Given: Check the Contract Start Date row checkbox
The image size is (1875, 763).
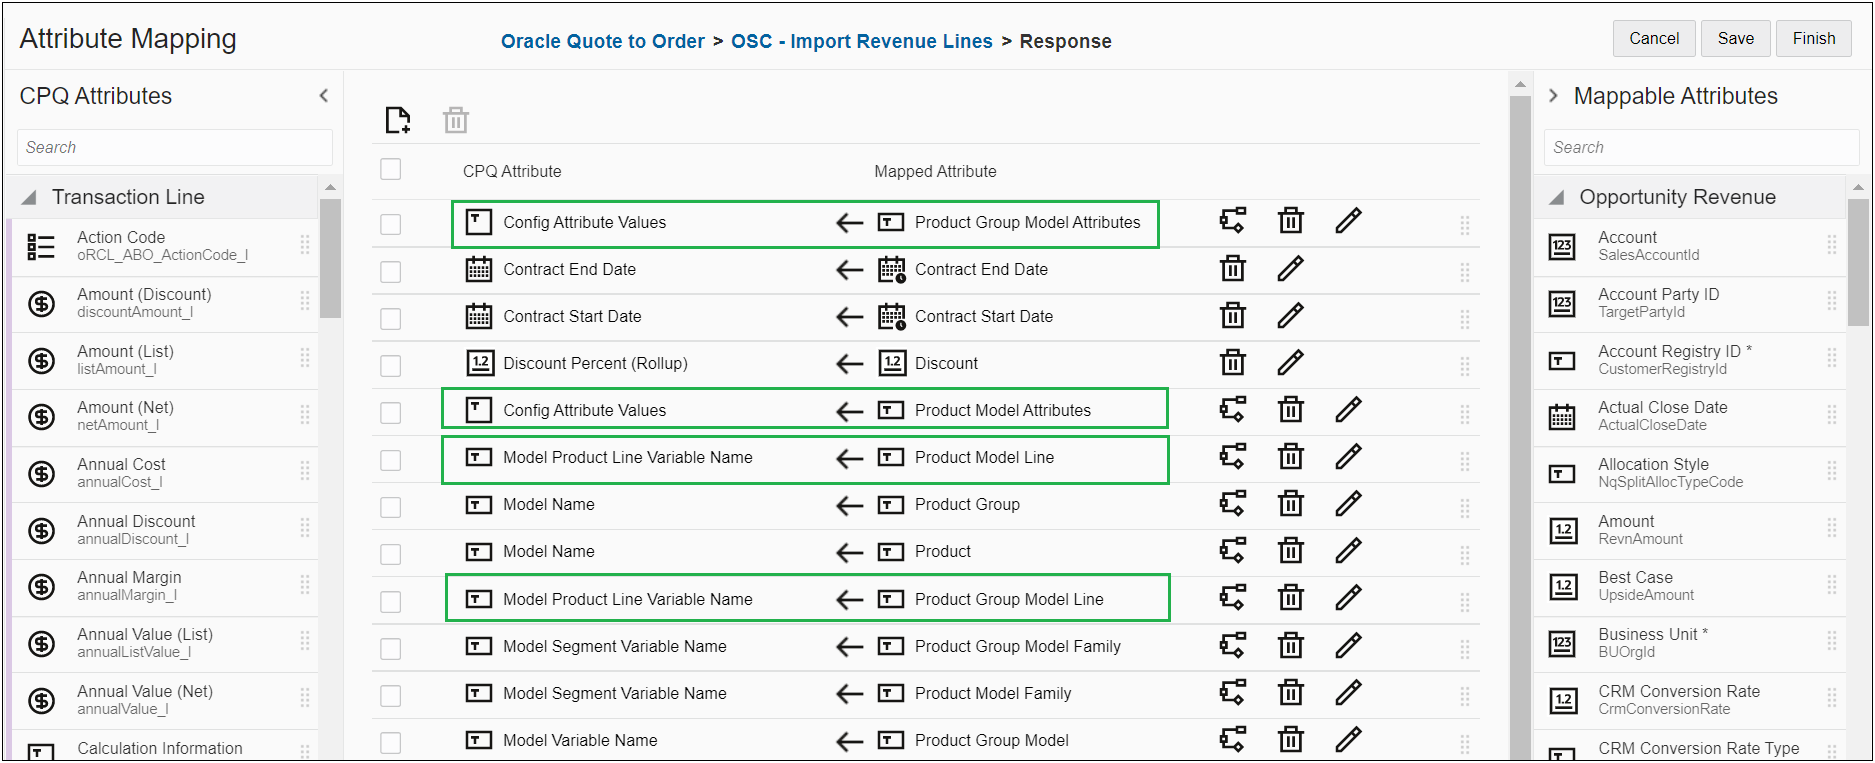Looking at the screenshot, I should (391, 318).
